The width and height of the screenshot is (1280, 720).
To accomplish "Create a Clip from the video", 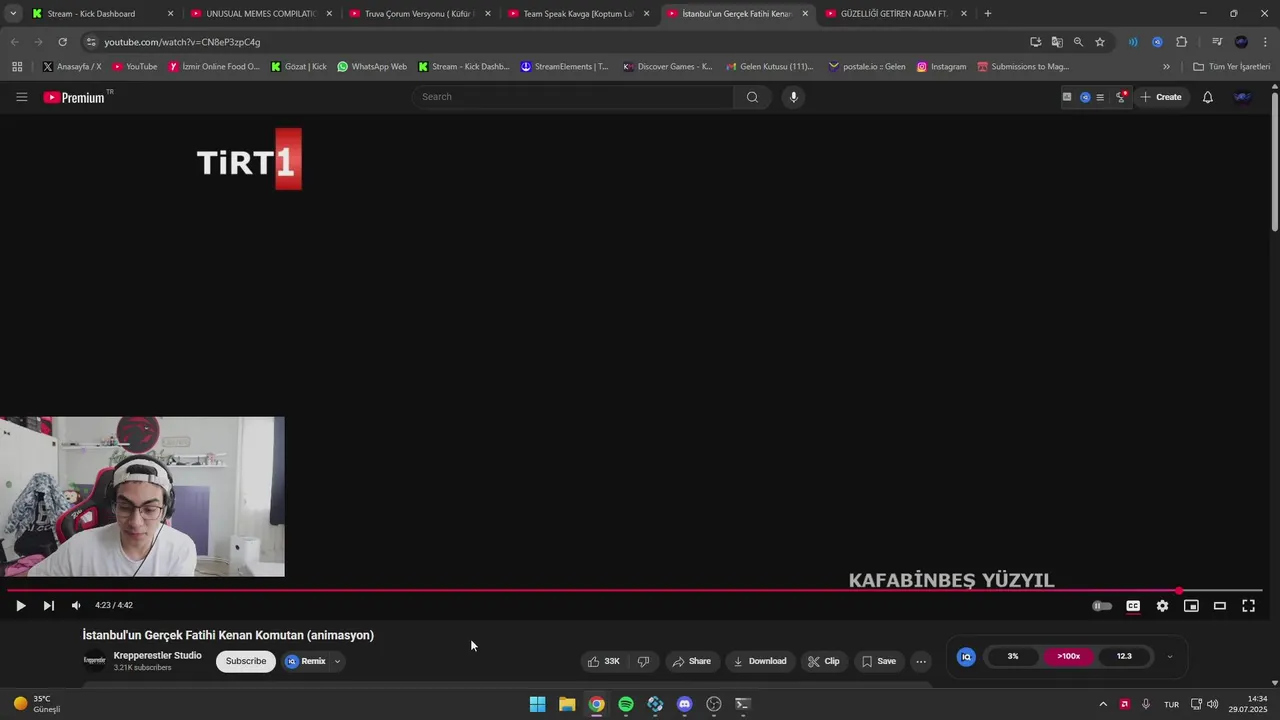I will 824,661.
